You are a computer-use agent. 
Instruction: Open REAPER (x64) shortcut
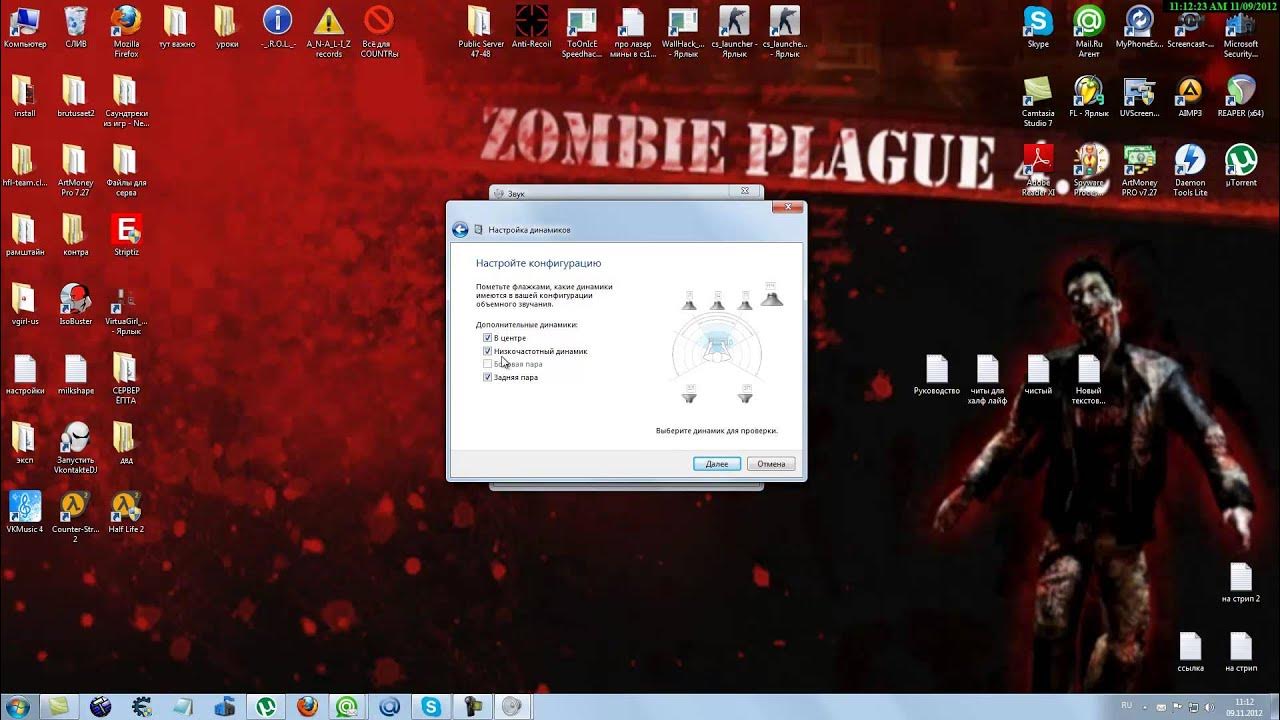(x=1241, y=97)
